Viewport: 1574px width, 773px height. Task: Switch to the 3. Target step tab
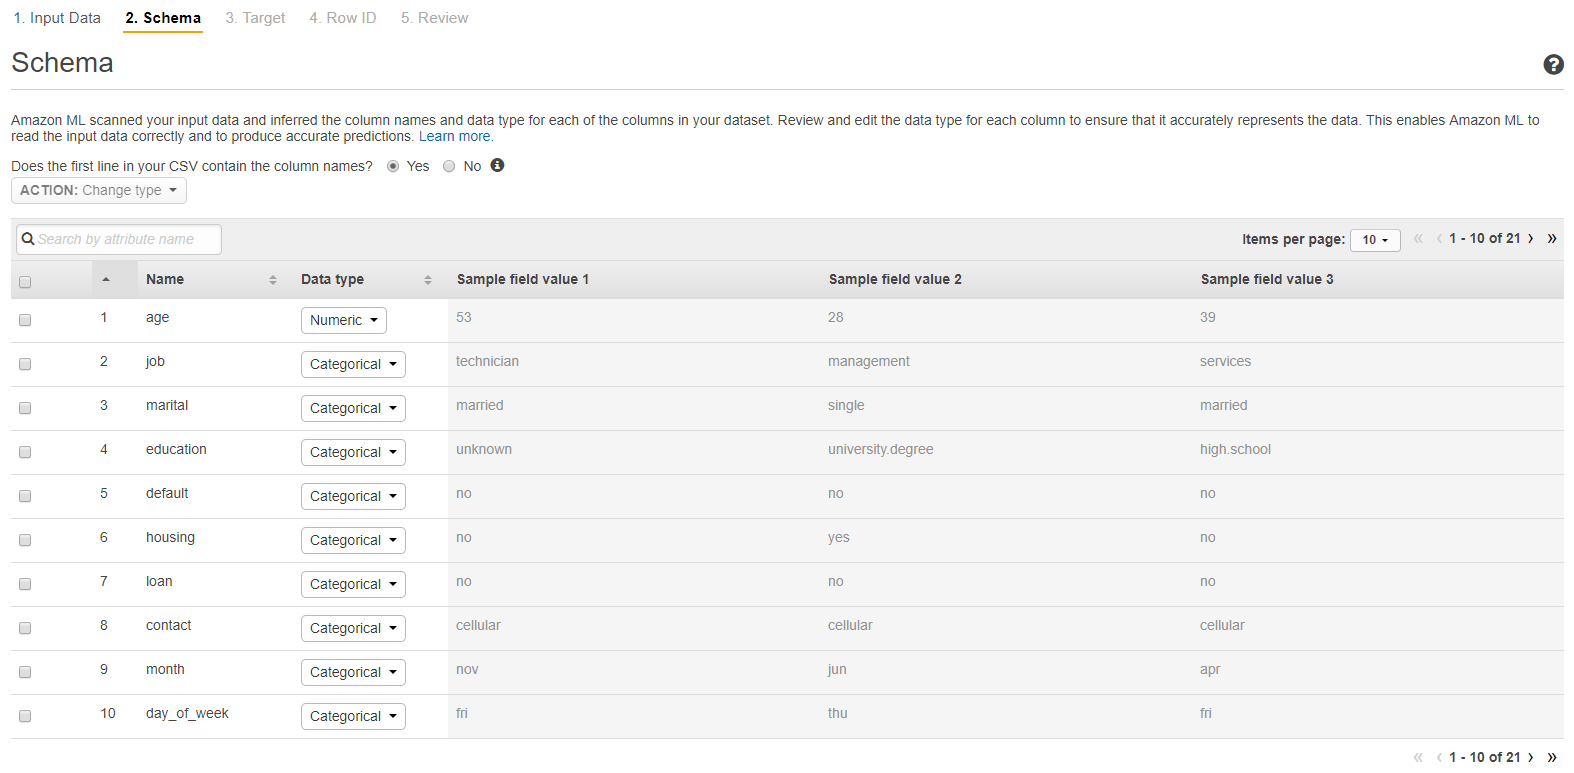tap(255, 18)
